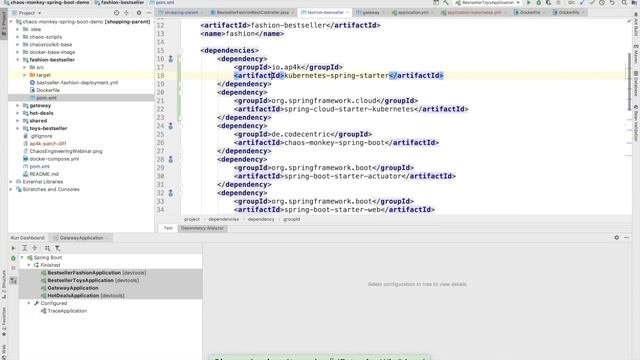Expand the target folder

(24, 75)
